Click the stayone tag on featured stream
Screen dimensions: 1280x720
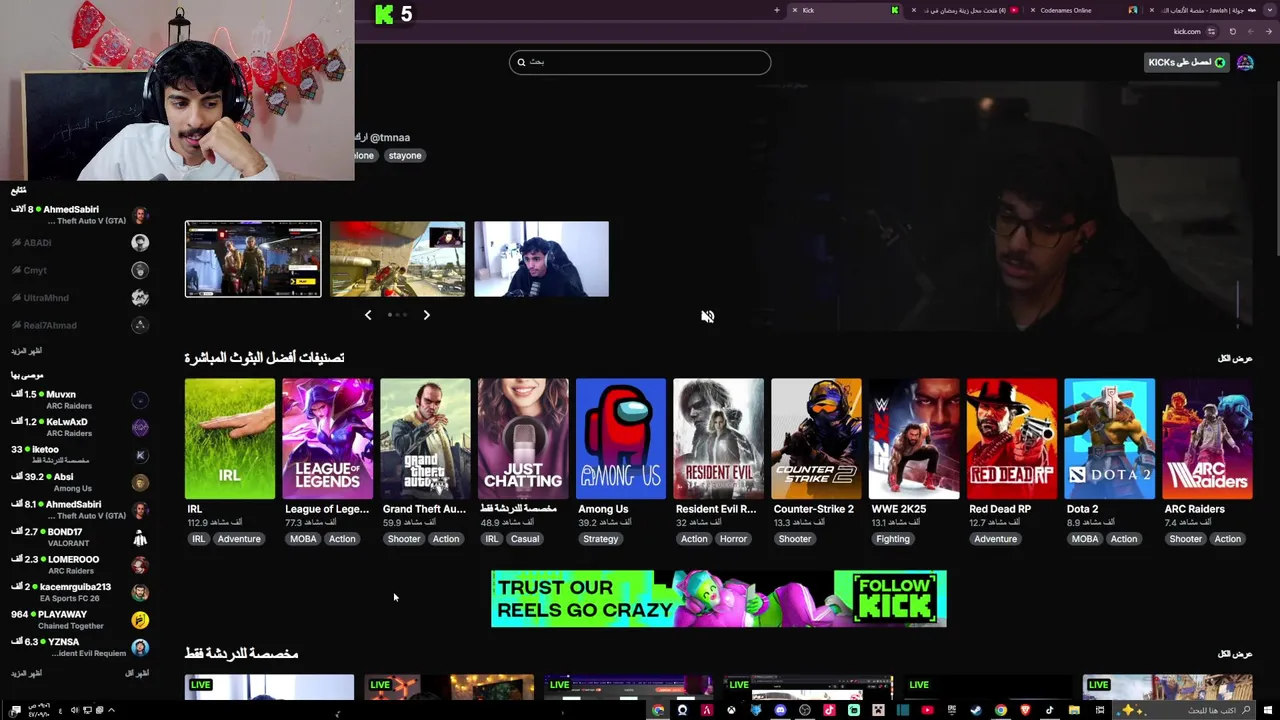405,155
